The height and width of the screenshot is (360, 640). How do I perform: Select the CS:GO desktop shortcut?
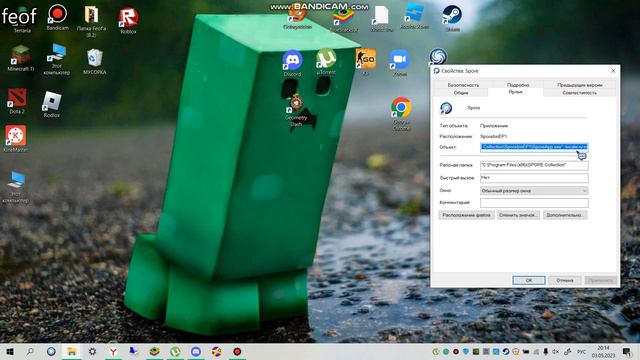pos(365,61)
